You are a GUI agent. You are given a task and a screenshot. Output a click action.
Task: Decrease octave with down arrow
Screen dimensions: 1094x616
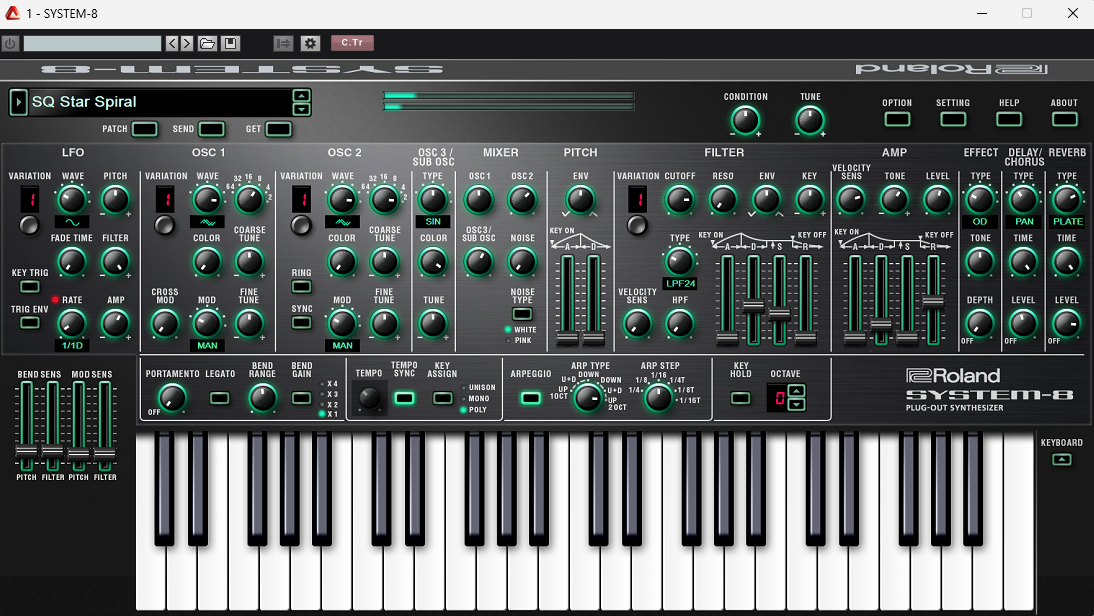click(x=797, y=405)
